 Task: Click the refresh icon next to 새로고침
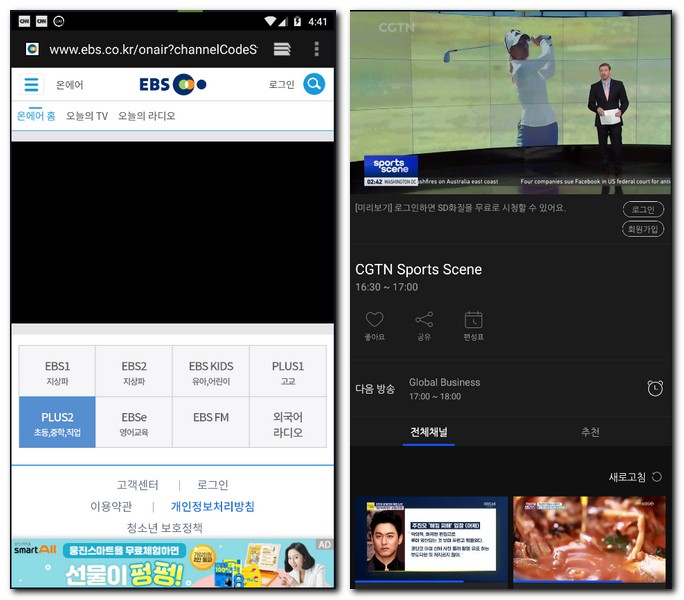pos(657,477)
